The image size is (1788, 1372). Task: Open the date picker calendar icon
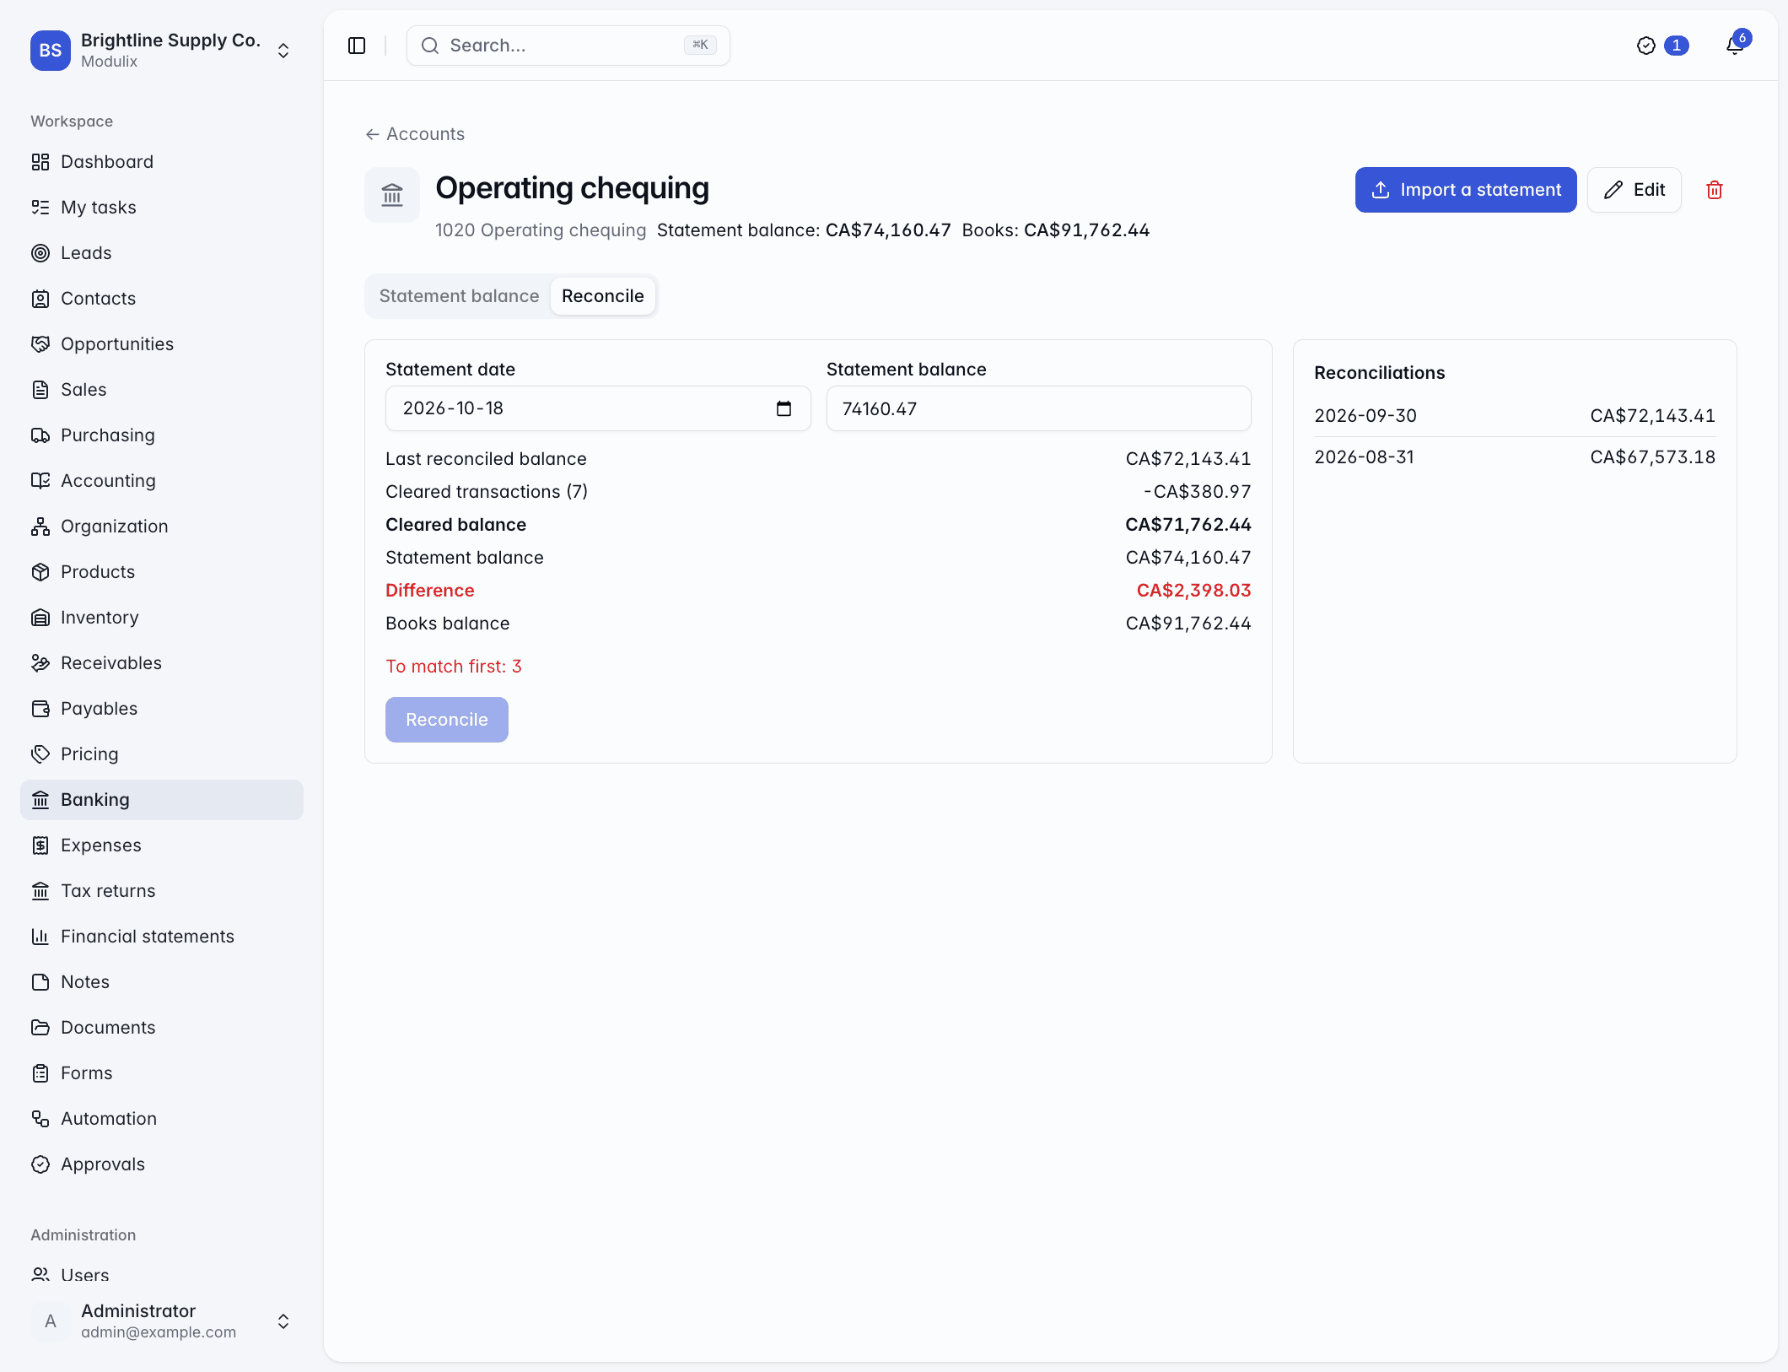pyautogui.click(x=784, y=408)
